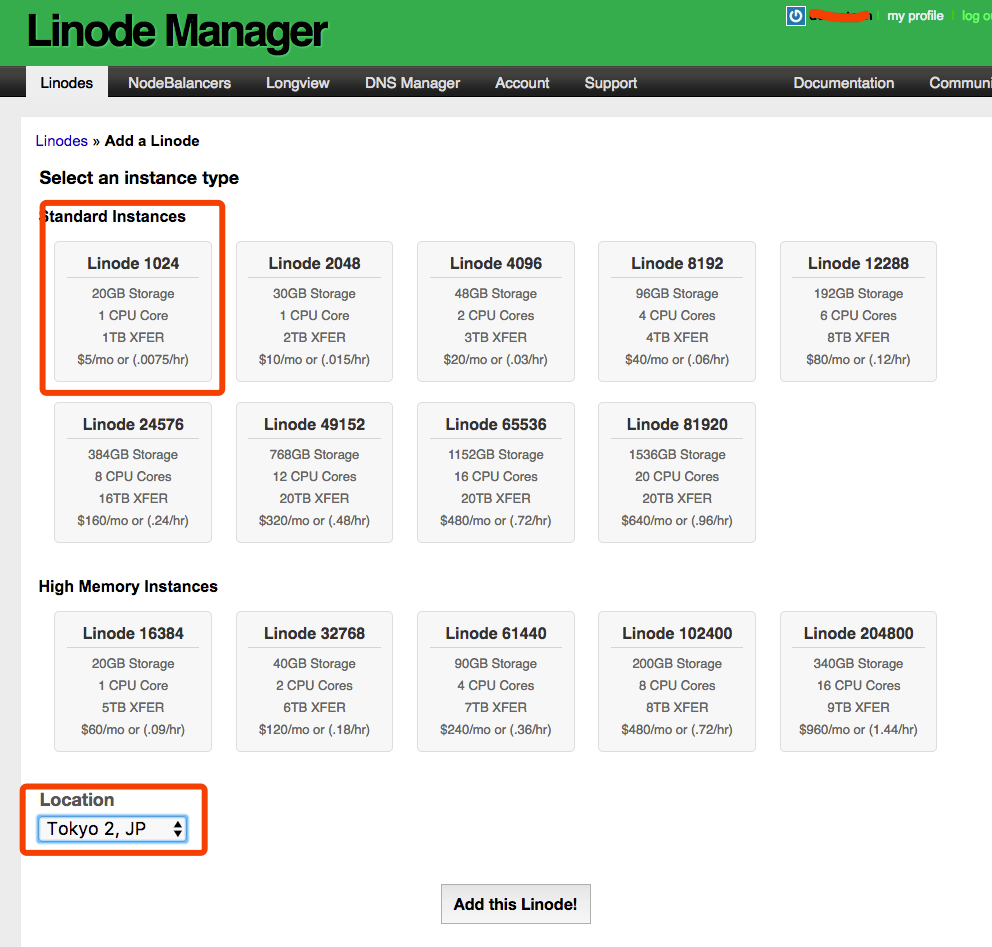992x947 pixels.
Task: Click the 1536GB Storage text
Action: click(x=677, y=454)
